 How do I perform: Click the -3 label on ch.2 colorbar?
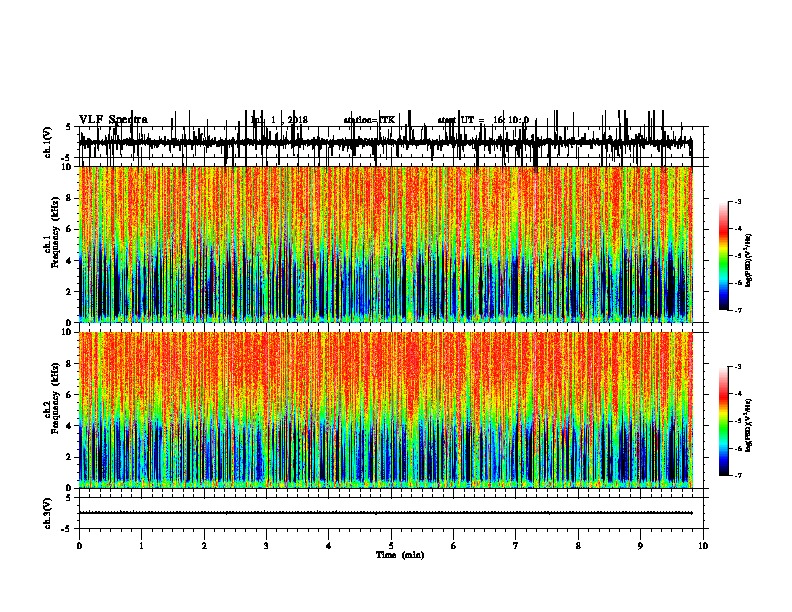coord(738,367)
